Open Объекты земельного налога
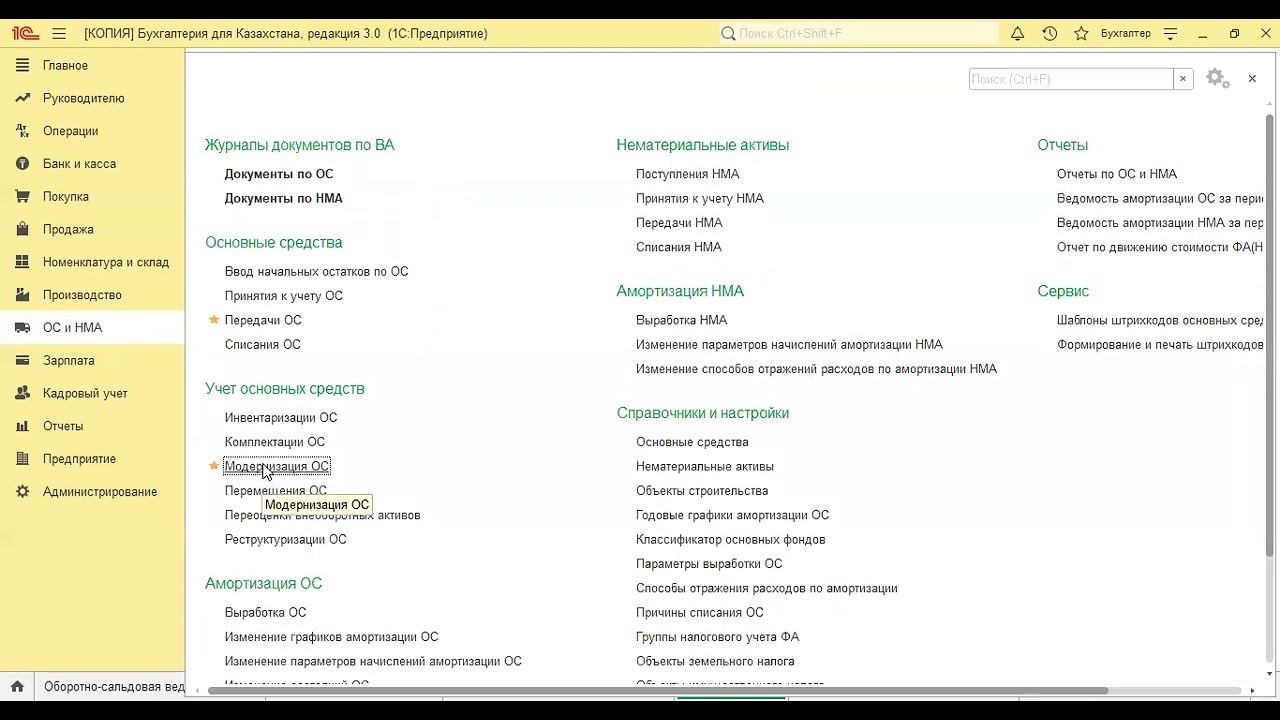Screen dimensions: 1280x720 716,662
